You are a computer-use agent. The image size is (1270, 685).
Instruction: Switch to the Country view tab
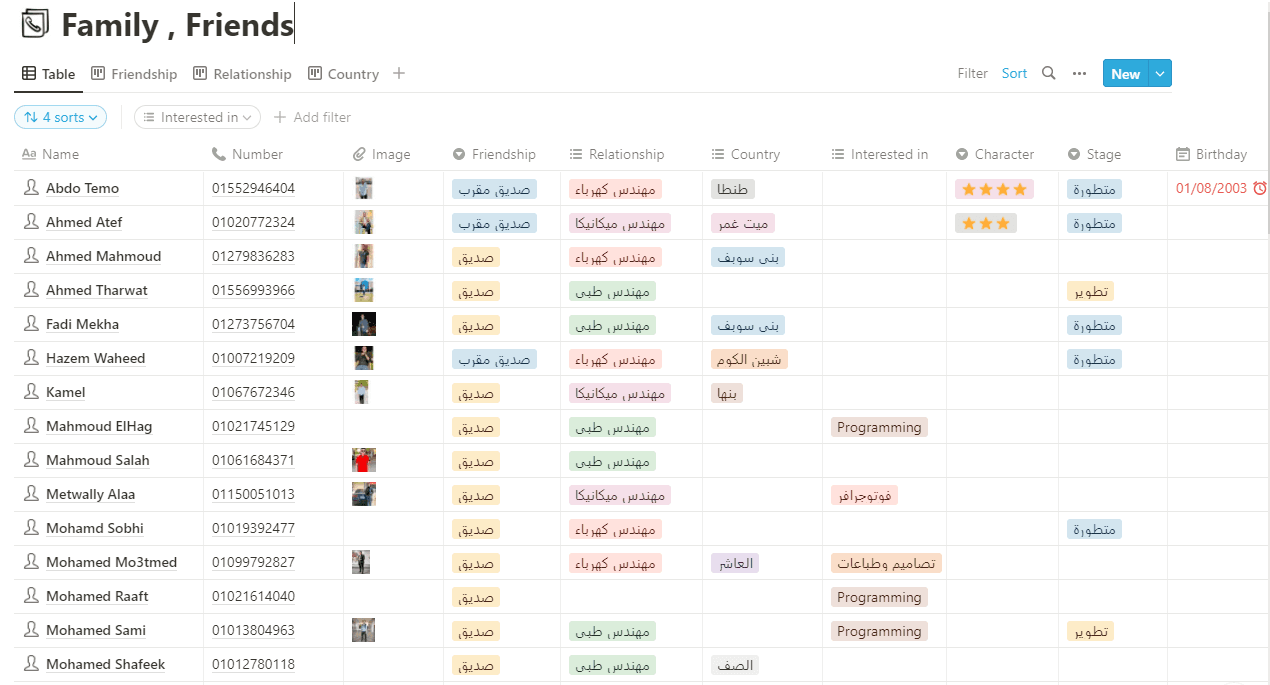click(x=343, y=74)
